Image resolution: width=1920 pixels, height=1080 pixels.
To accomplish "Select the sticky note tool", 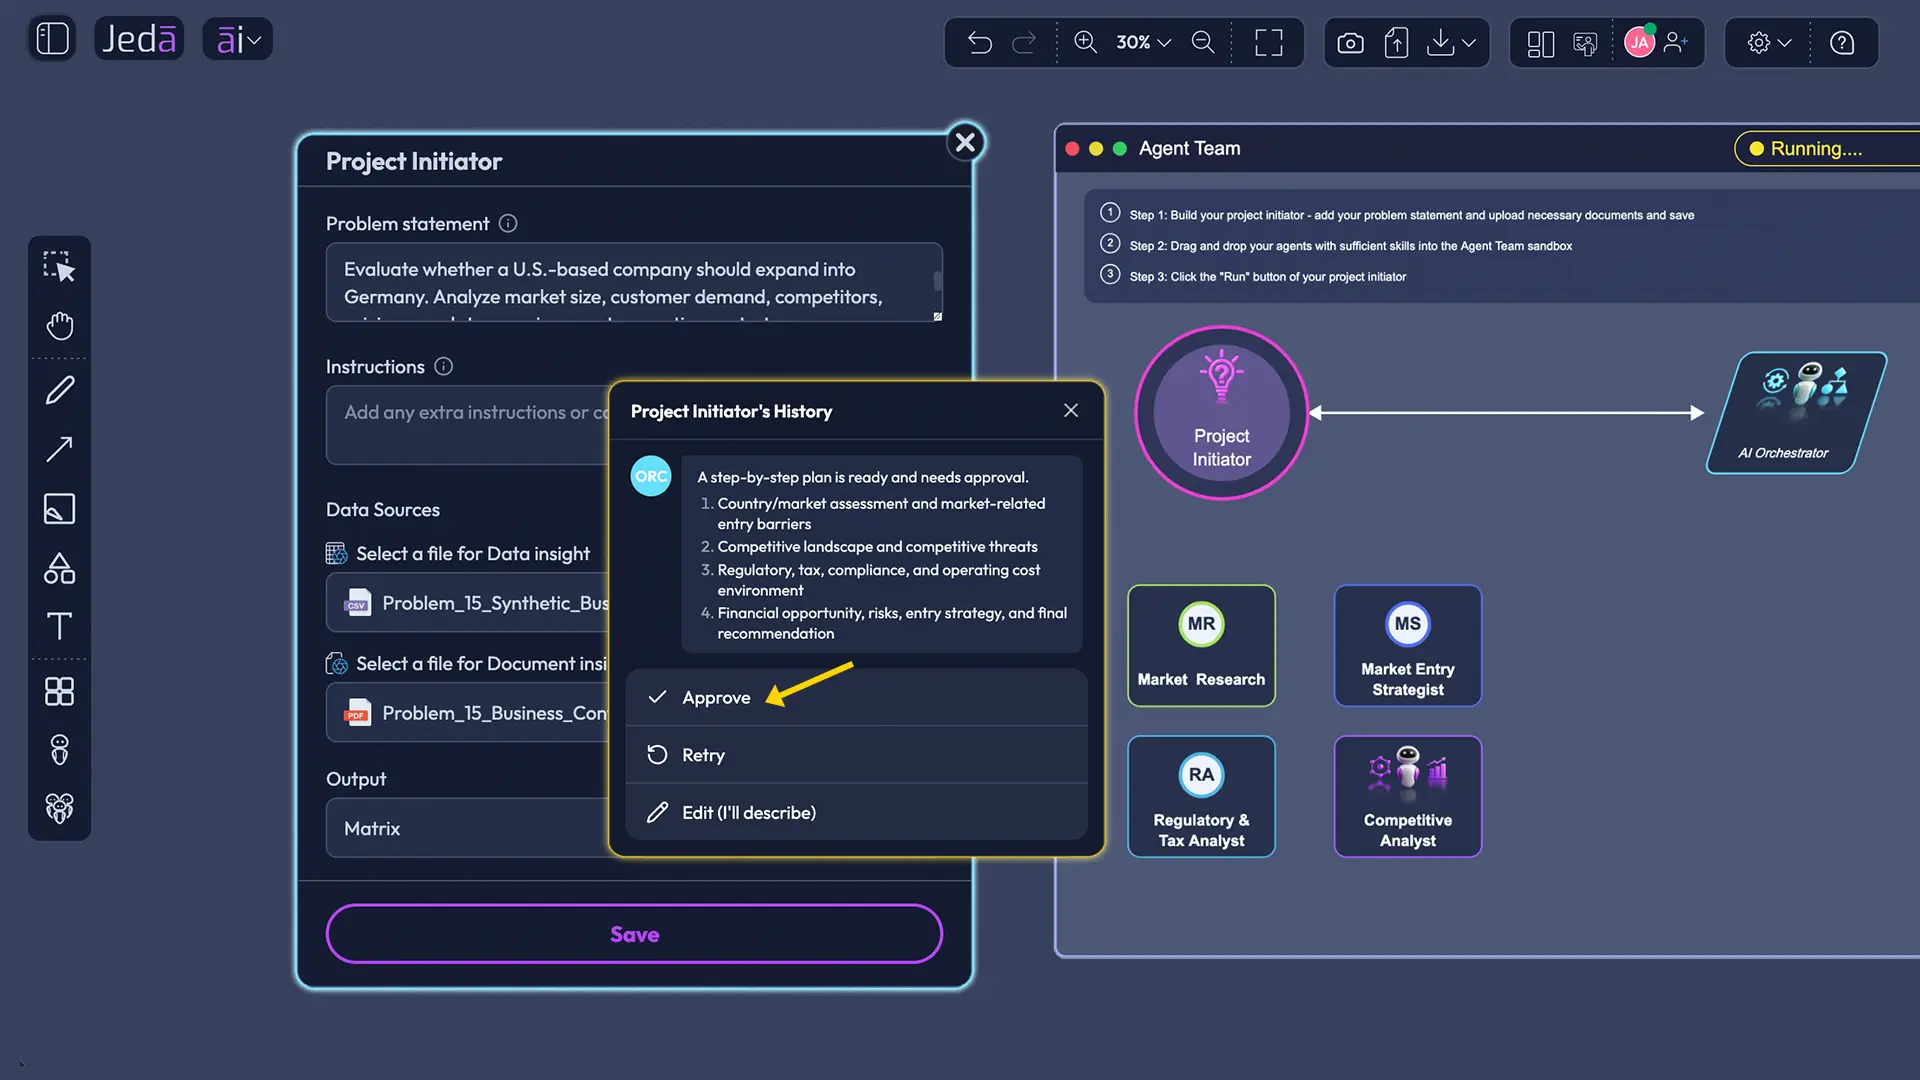I will (x=59, y=509).
